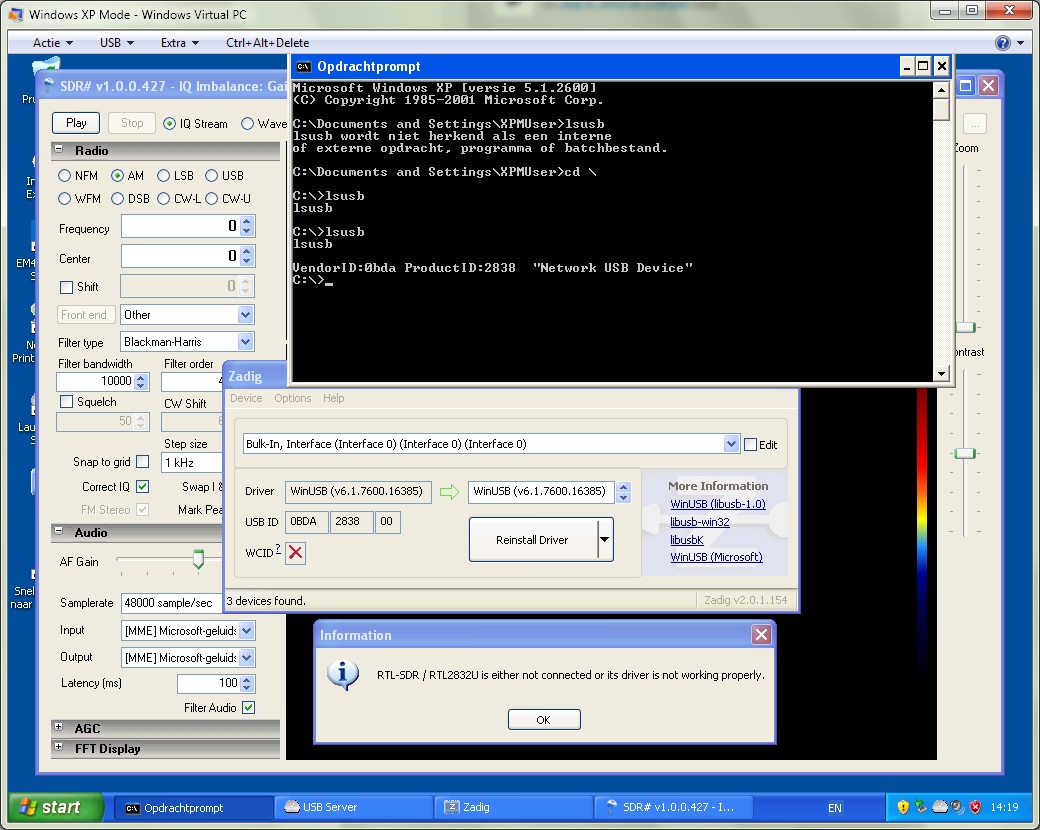Select the AM radio mode
The width and height of the screenshot is (1040, 830).
click(x=117, y=176)
